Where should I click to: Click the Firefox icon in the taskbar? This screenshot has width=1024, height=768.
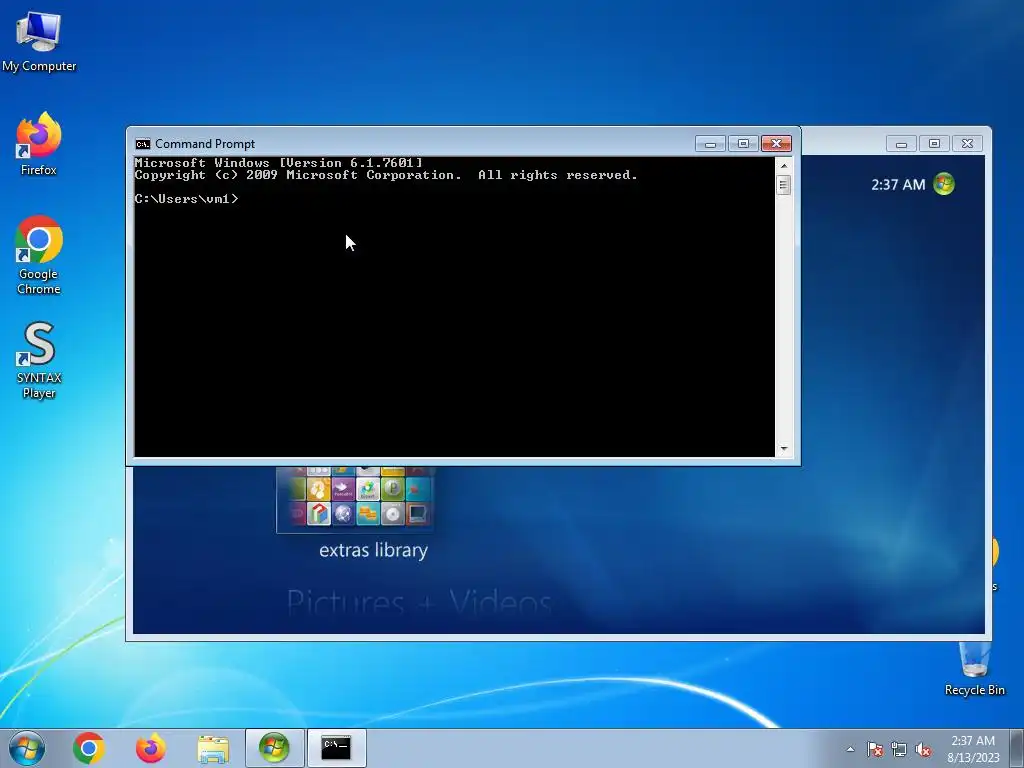(x=150, y=748)
